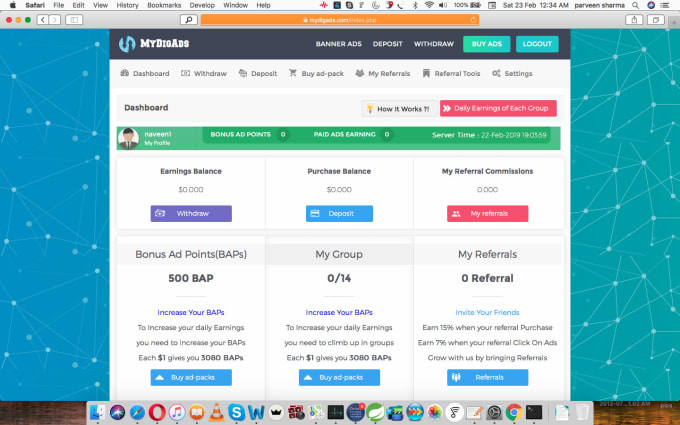
Task: Open the Bookmarks menu
Action: 164,5
